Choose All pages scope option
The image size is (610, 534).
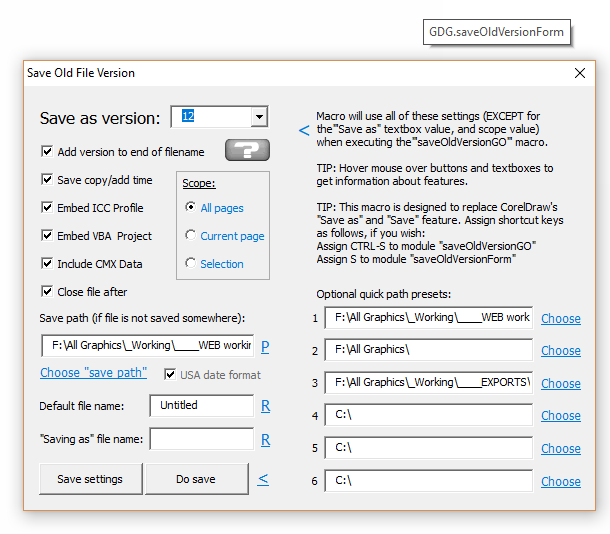(191, 208)
